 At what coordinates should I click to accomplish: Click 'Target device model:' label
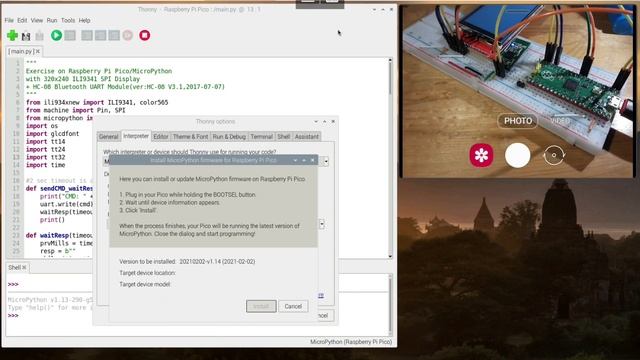click(145, 284)
